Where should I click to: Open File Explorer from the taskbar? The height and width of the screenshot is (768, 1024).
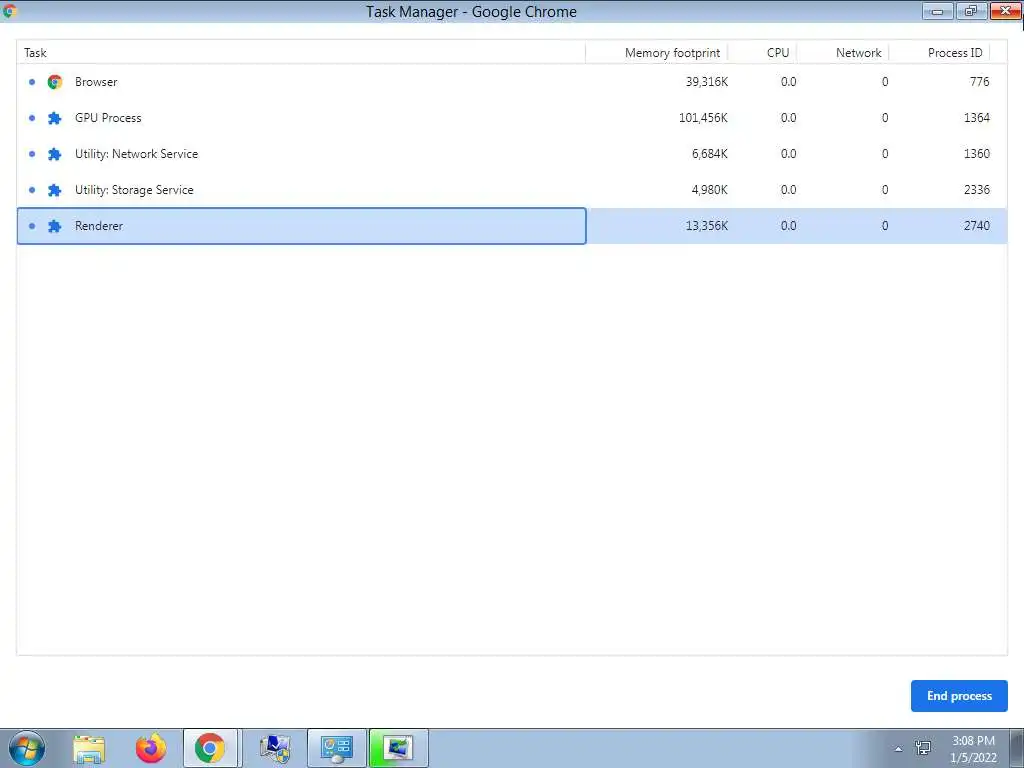(89, 748)
